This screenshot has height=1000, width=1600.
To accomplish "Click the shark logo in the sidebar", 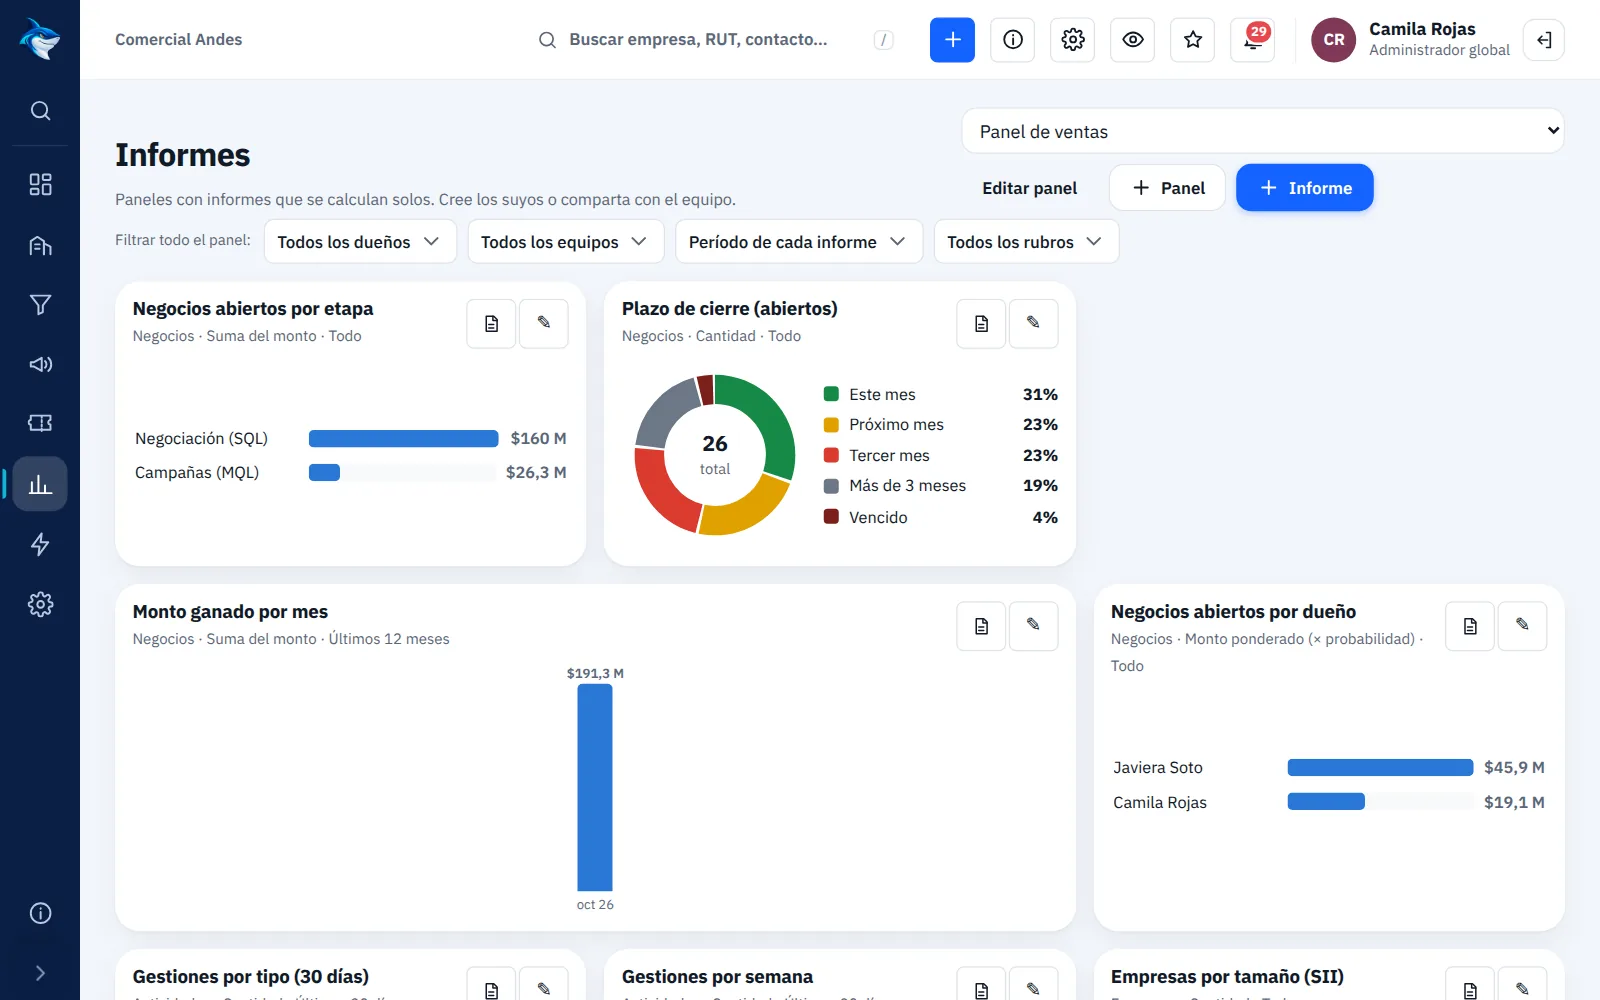I will [x=40, y=40].
